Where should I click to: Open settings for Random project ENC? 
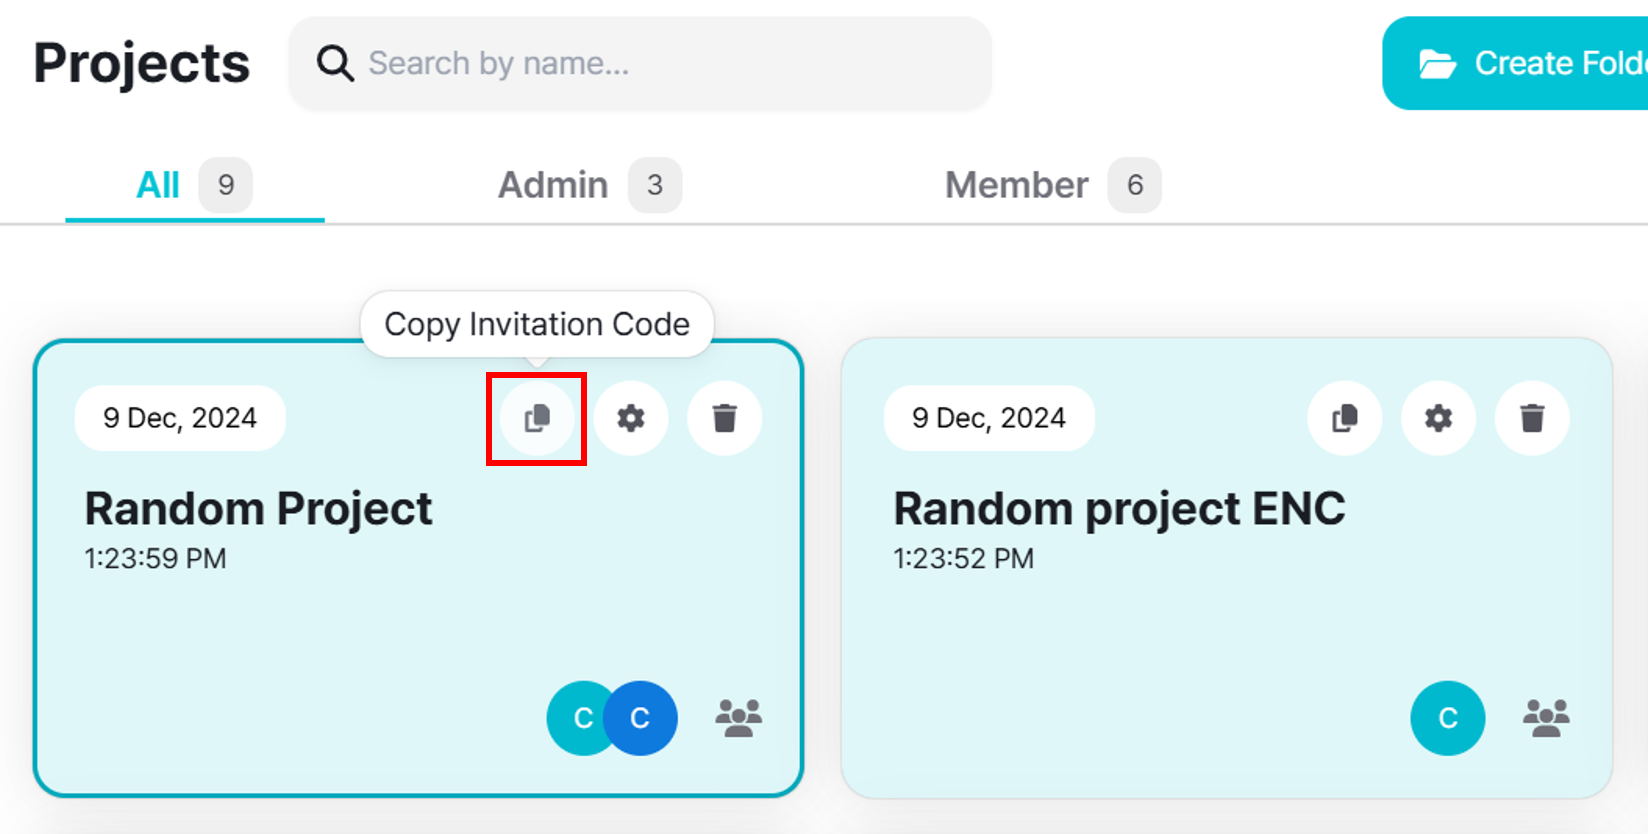1439,418
